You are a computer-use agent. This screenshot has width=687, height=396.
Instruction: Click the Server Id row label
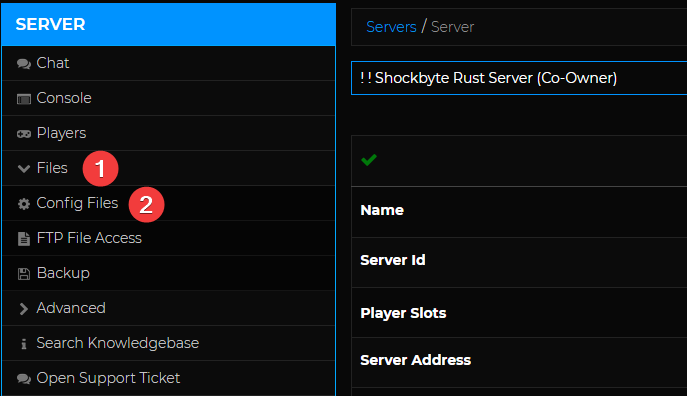click(x=393, y=260)
